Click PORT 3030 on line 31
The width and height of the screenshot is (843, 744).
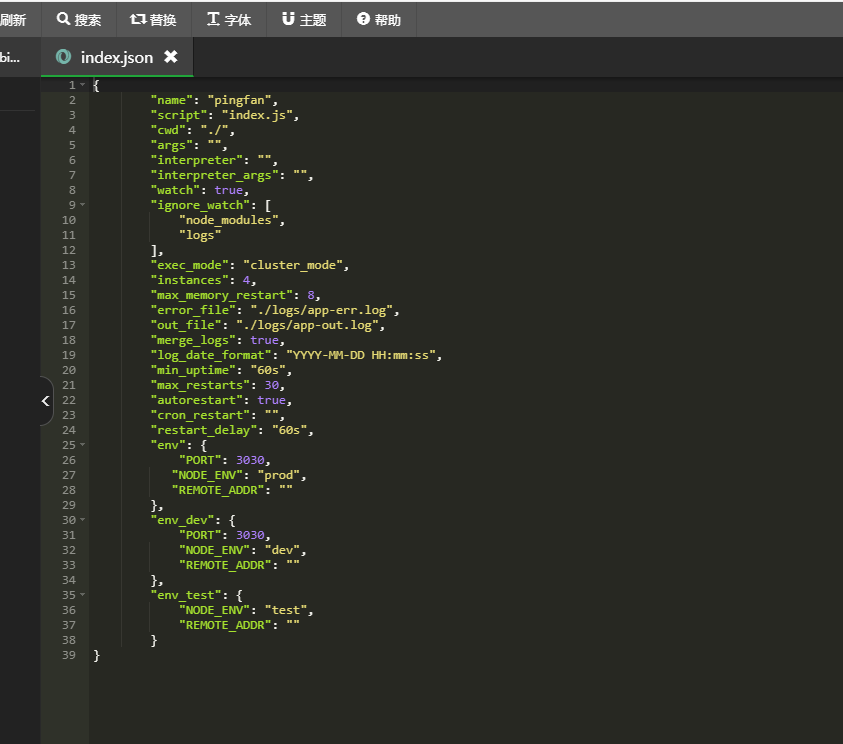pos(250,535)
